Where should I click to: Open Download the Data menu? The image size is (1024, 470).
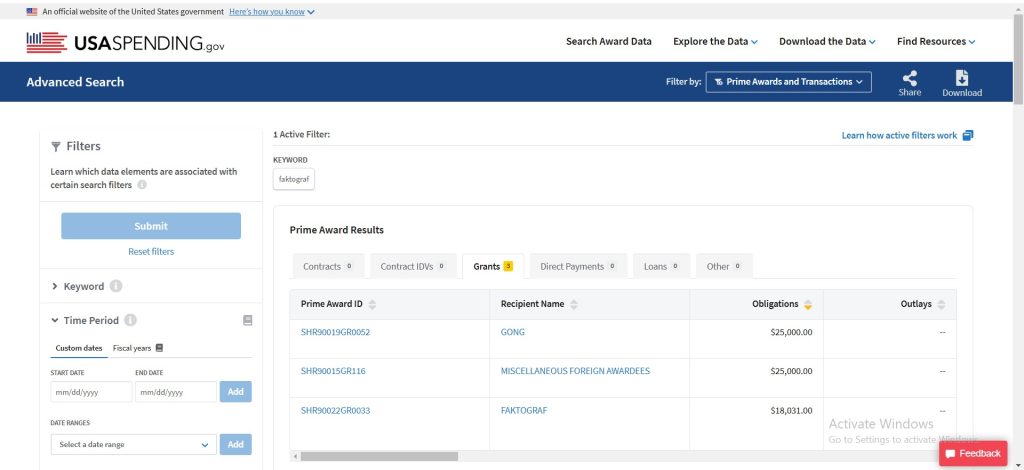click(x=827, y=41)
